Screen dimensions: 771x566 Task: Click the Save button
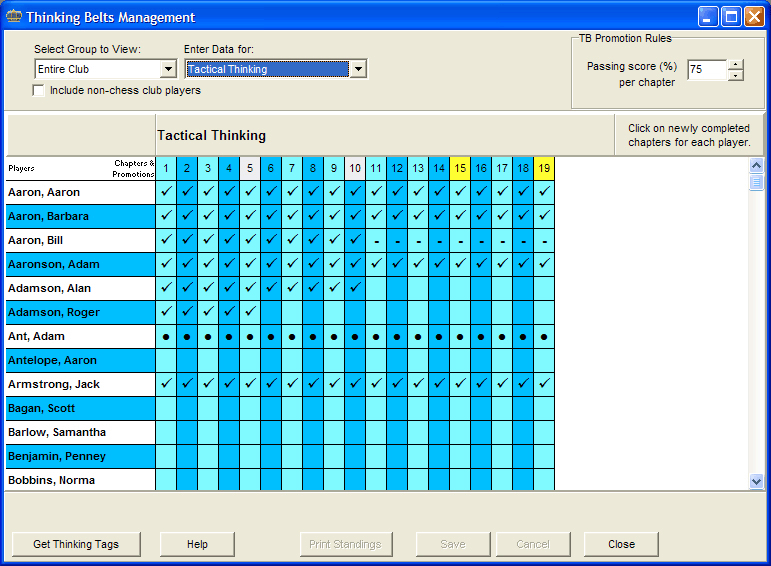click(453, 544)
